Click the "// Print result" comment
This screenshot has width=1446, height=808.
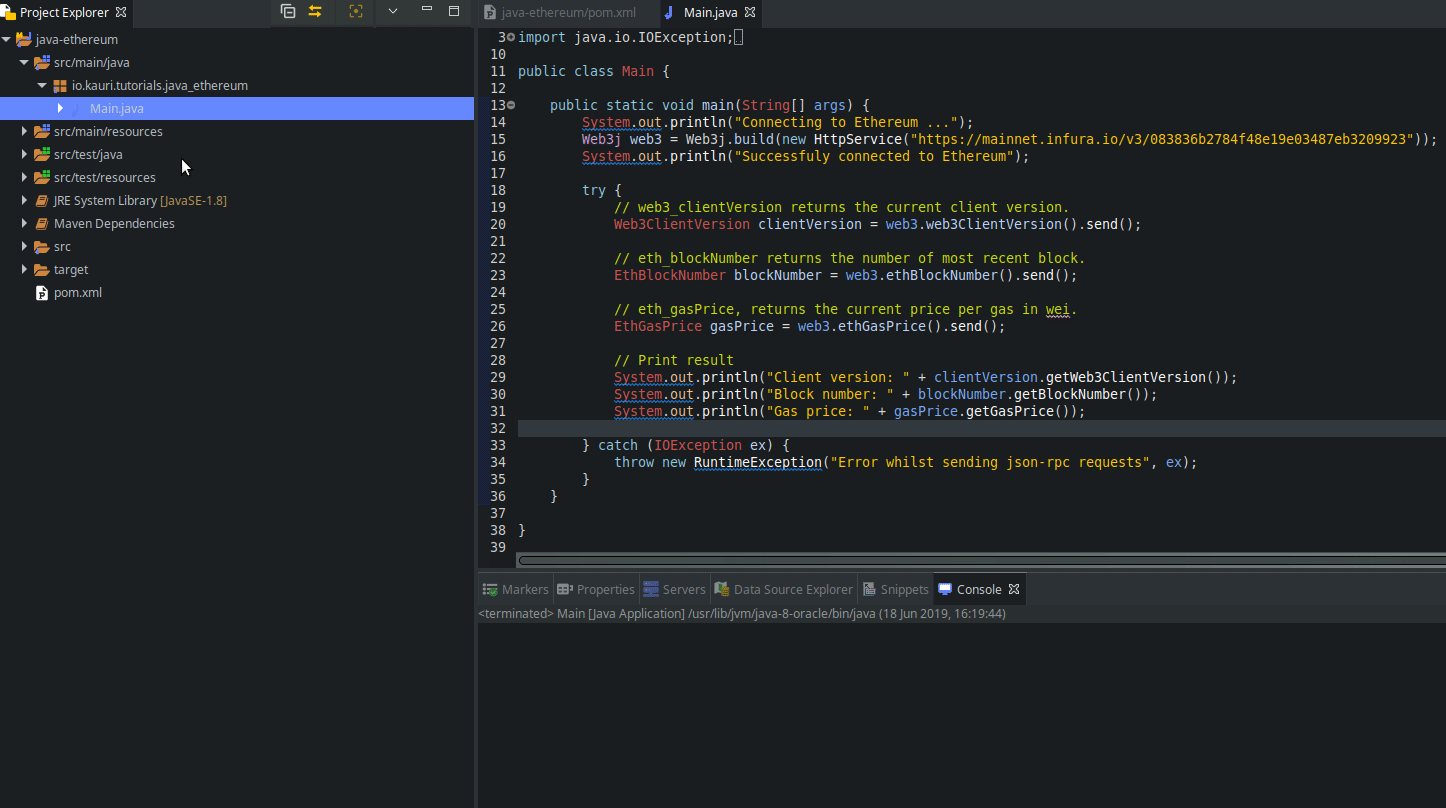click(674, 360)
